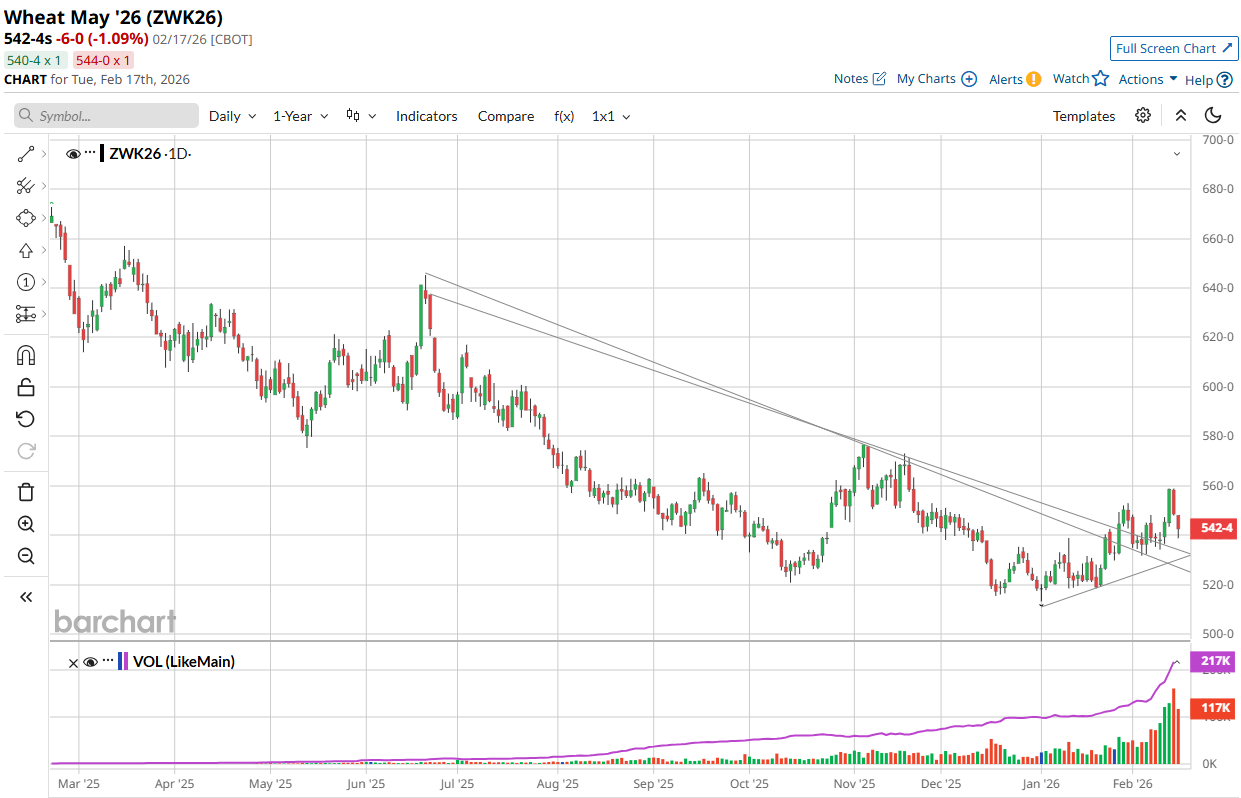Viewport: 1241px width, 798px height.
Task: Open the Compare menu
Action: point(505,116)
